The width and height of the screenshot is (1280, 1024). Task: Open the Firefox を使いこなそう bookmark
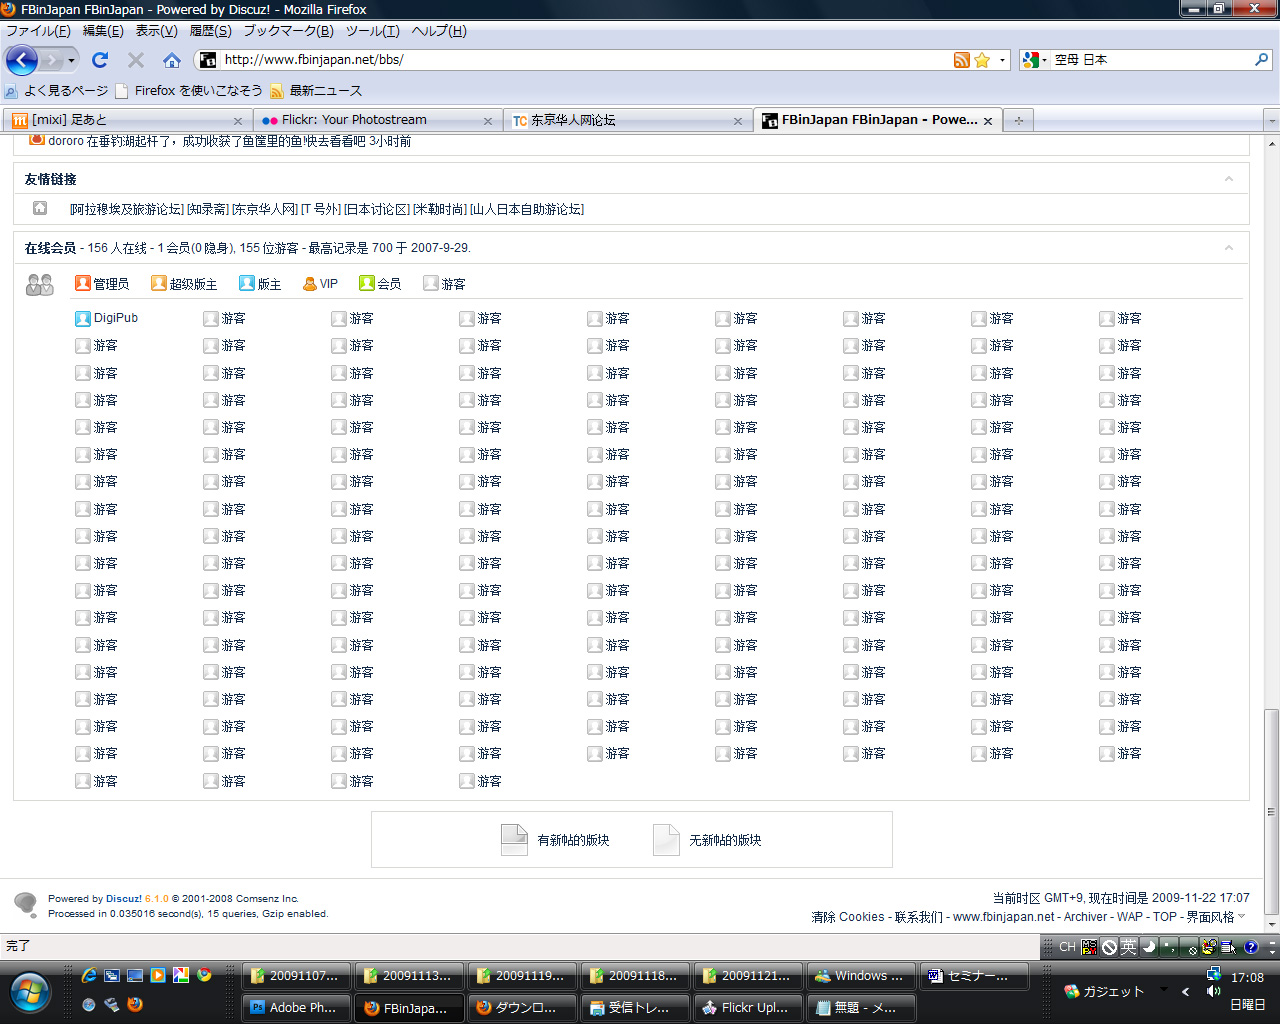click(x=190, y=91)
